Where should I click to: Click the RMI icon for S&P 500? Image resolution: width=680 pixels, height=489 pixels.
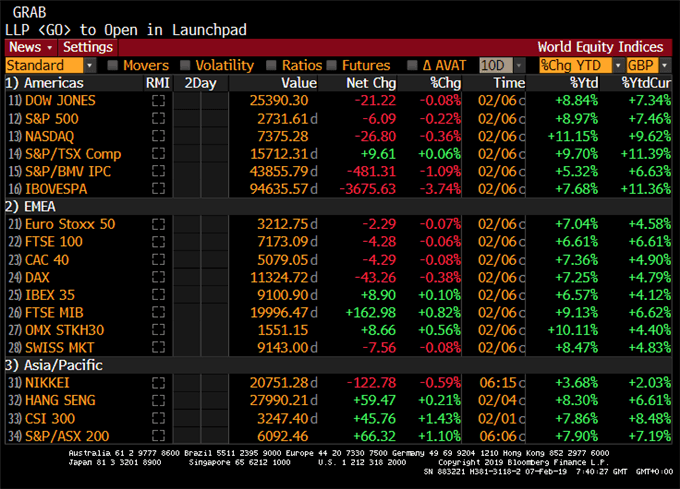[158, 118]
